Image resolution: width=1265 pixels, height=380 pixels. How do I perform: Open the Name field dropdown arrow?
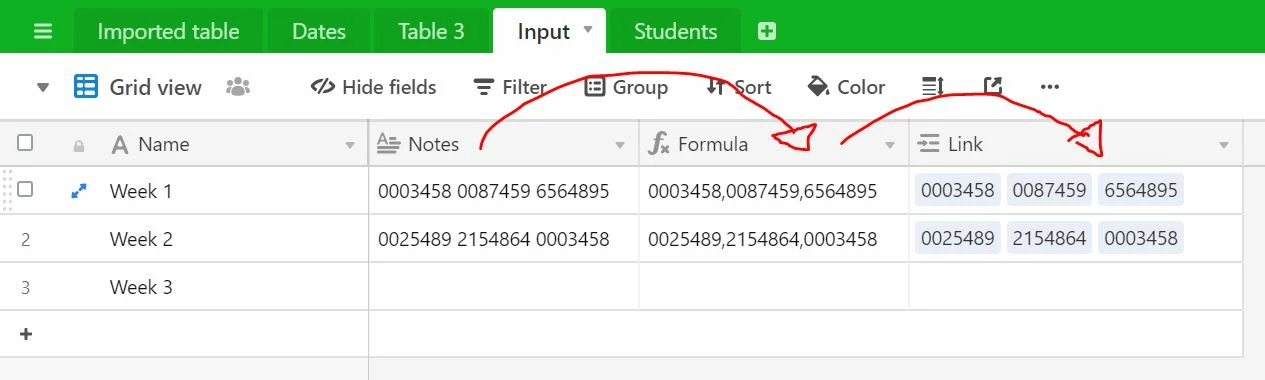coord(350,146)
